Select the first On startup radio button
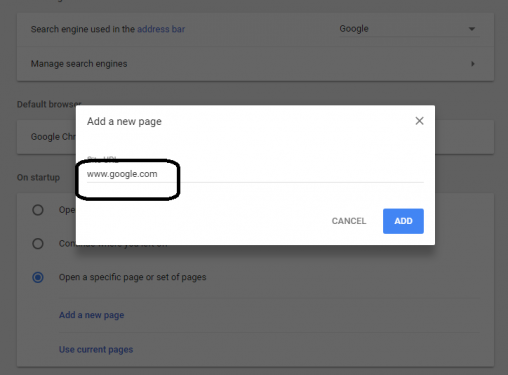Image resolution: width=508 pixels, height=375 pixels. coord(38,210)
